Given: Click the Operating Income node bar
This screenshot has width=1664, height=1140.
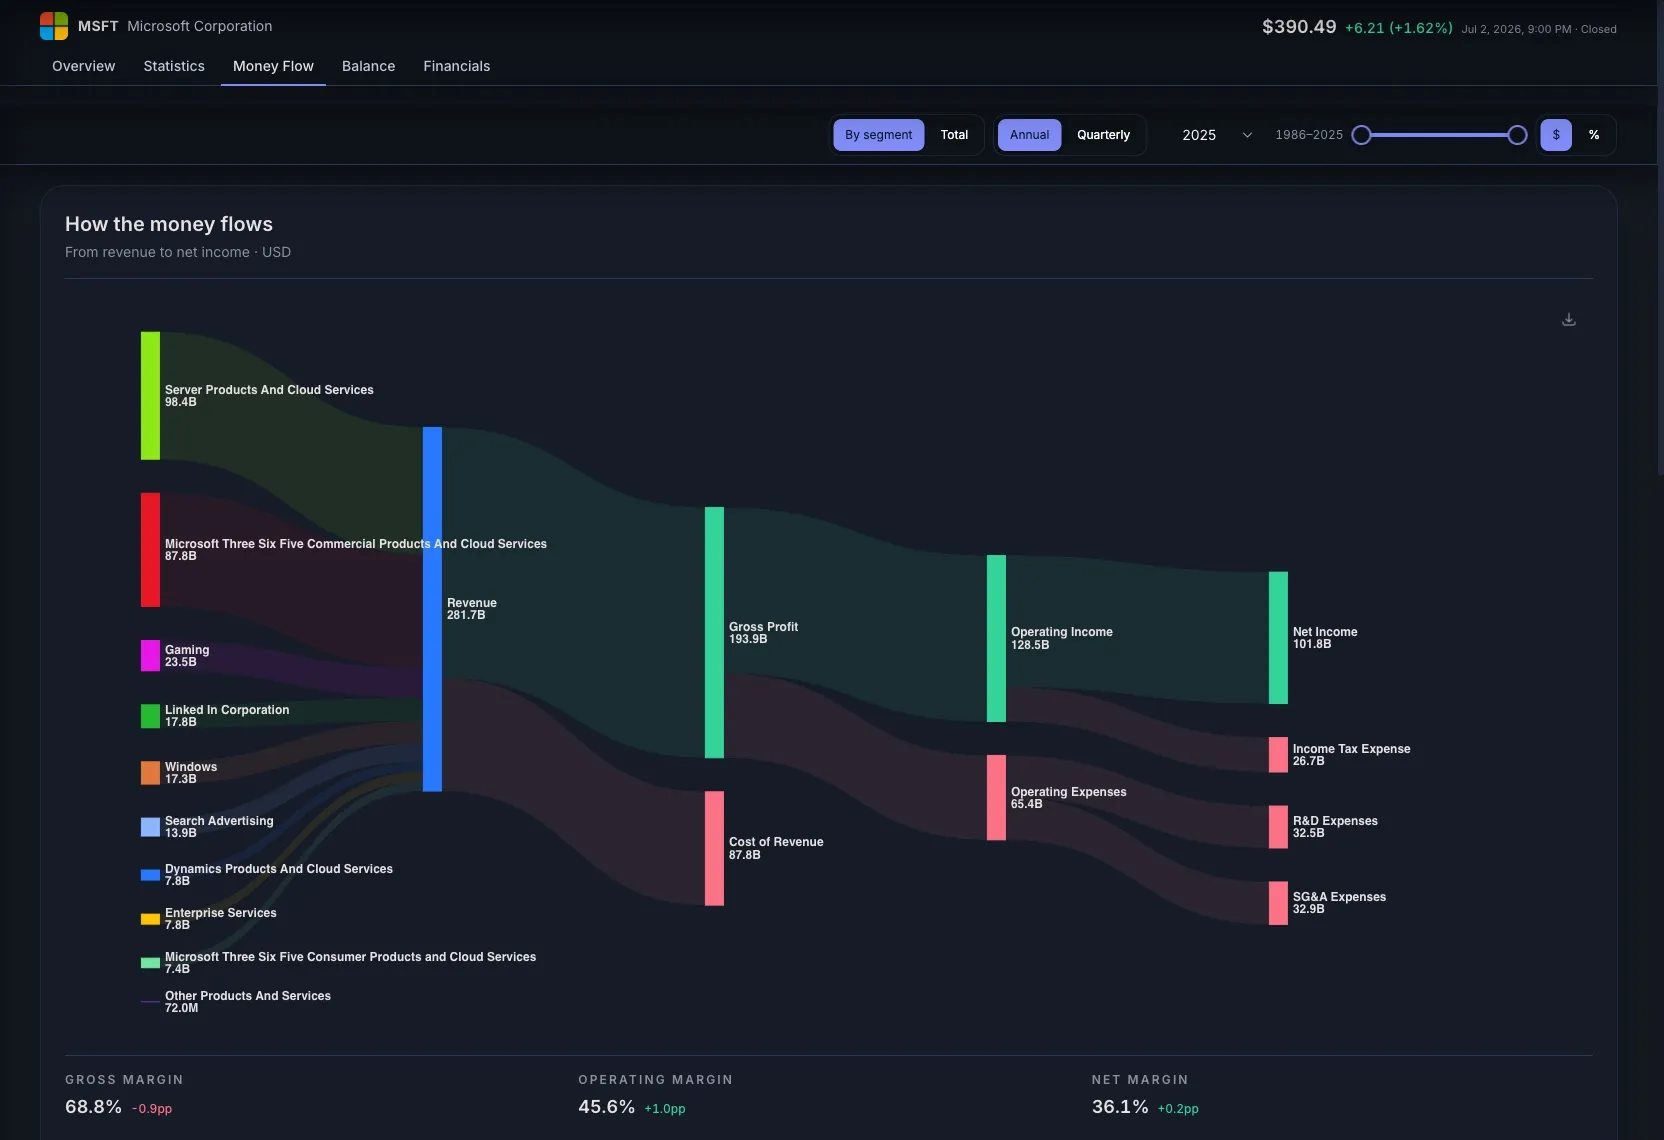Looking at the screenshot, I should tap(996, 638).
